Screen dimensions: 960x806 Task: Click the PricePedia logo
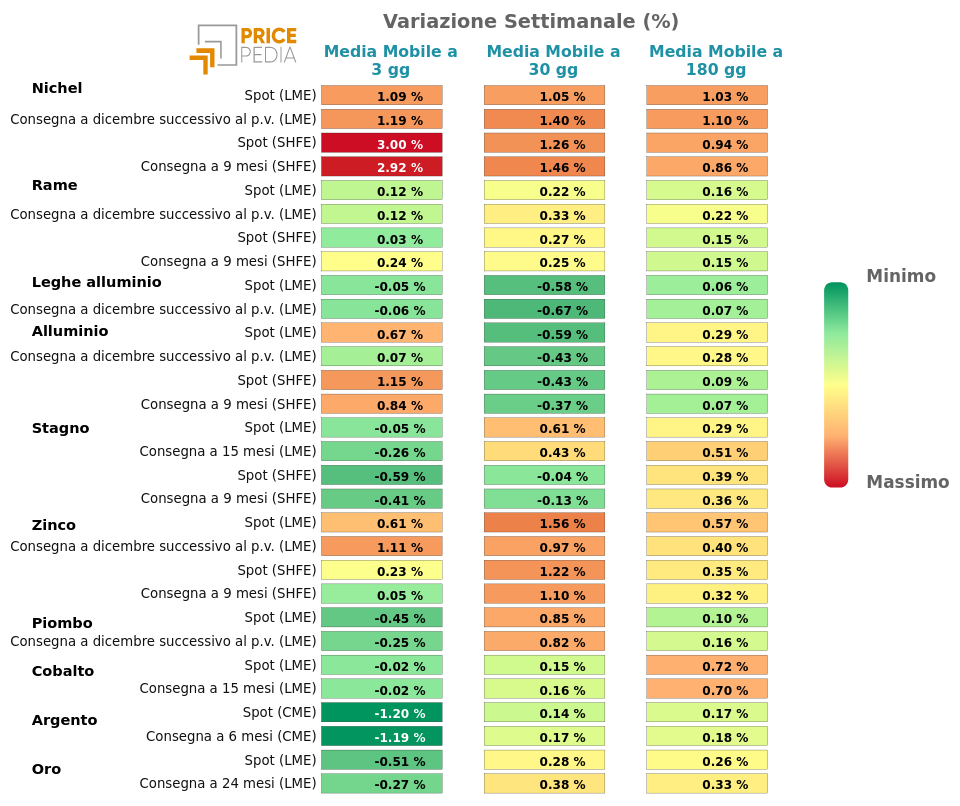click(244, 49)
